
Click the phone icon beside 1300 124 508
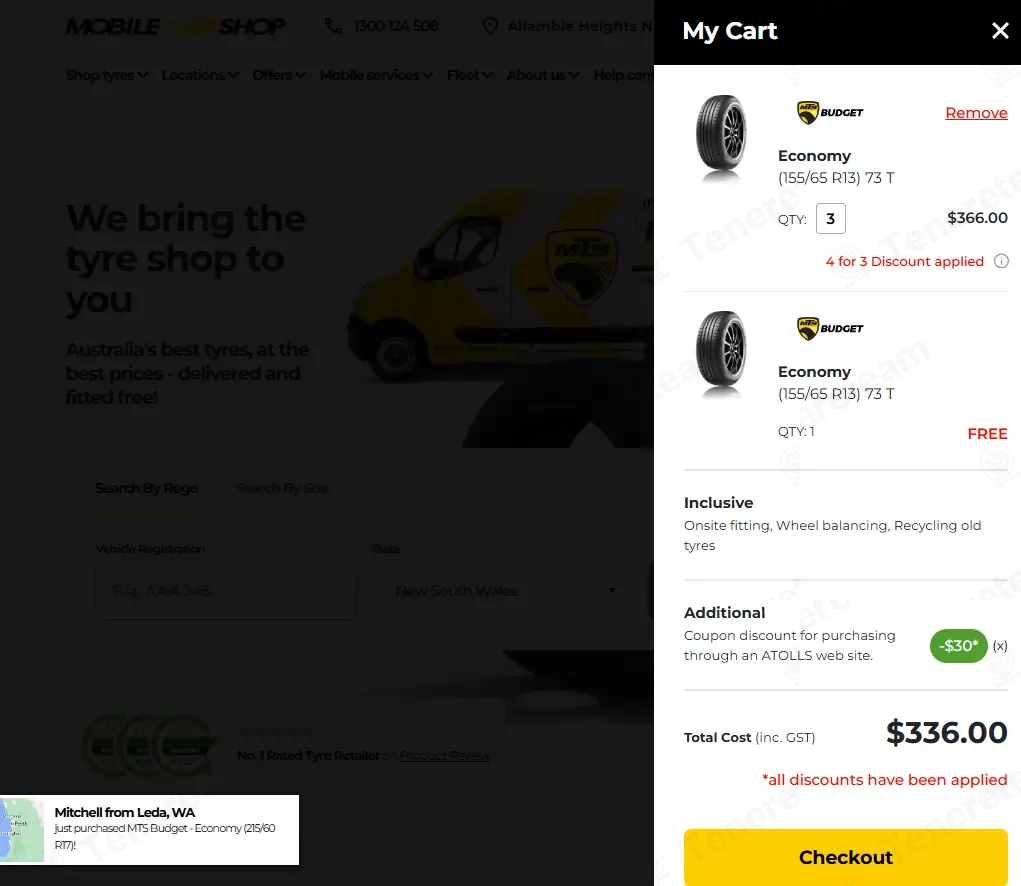(x=333, y=26)
